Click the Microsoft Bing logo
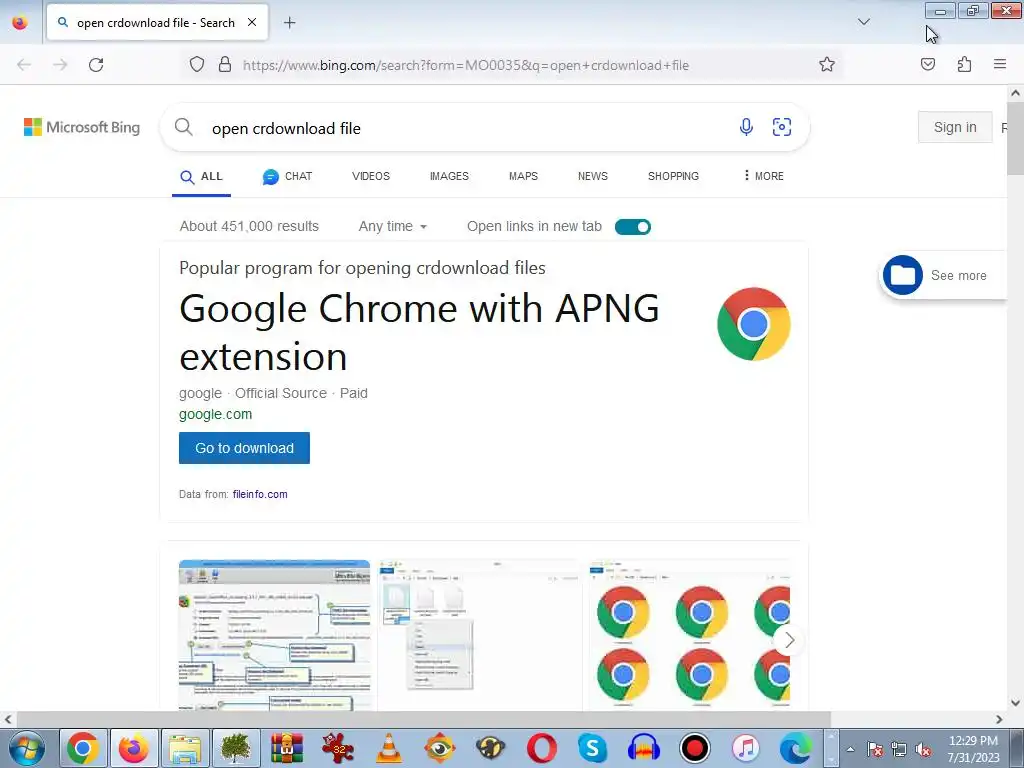The image size is (1024, 768). [x=82, y=127]
